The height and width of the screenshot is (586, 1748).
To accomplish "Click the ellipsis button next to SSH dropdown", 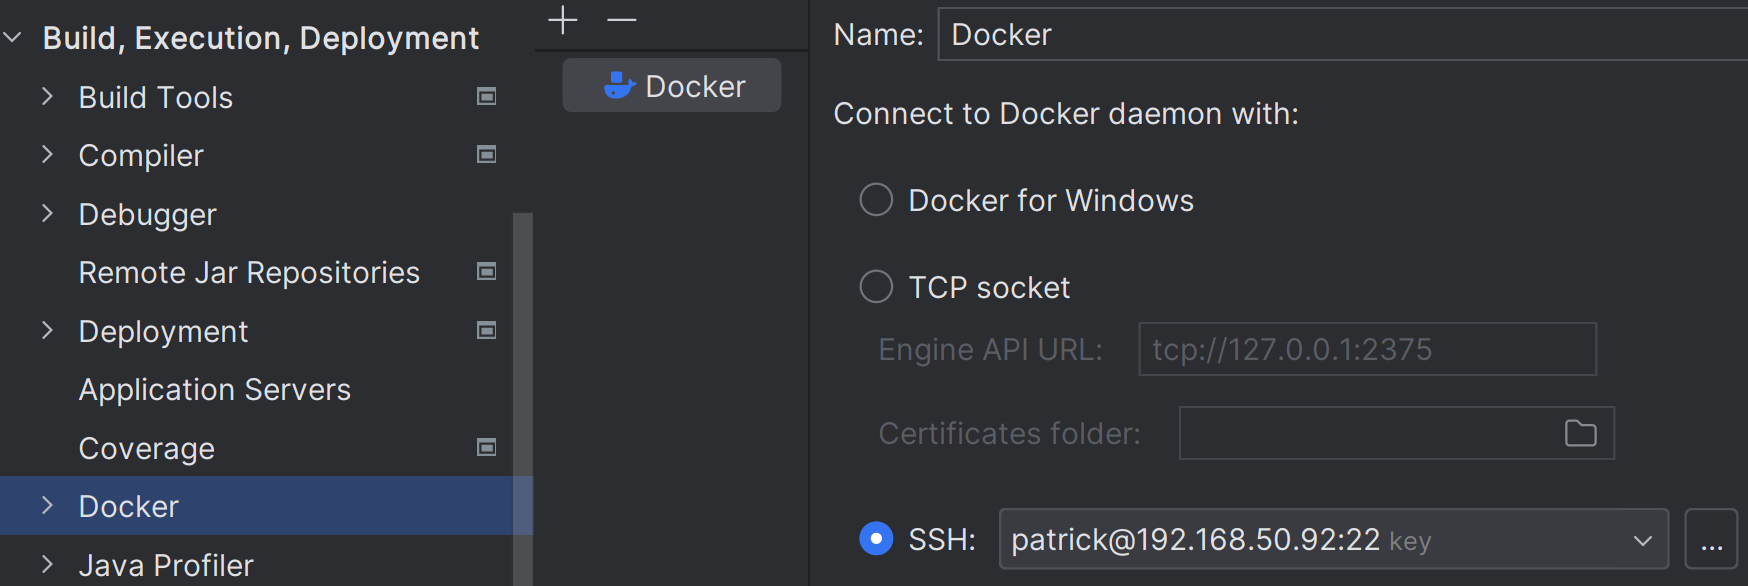I will (1711, 540).
